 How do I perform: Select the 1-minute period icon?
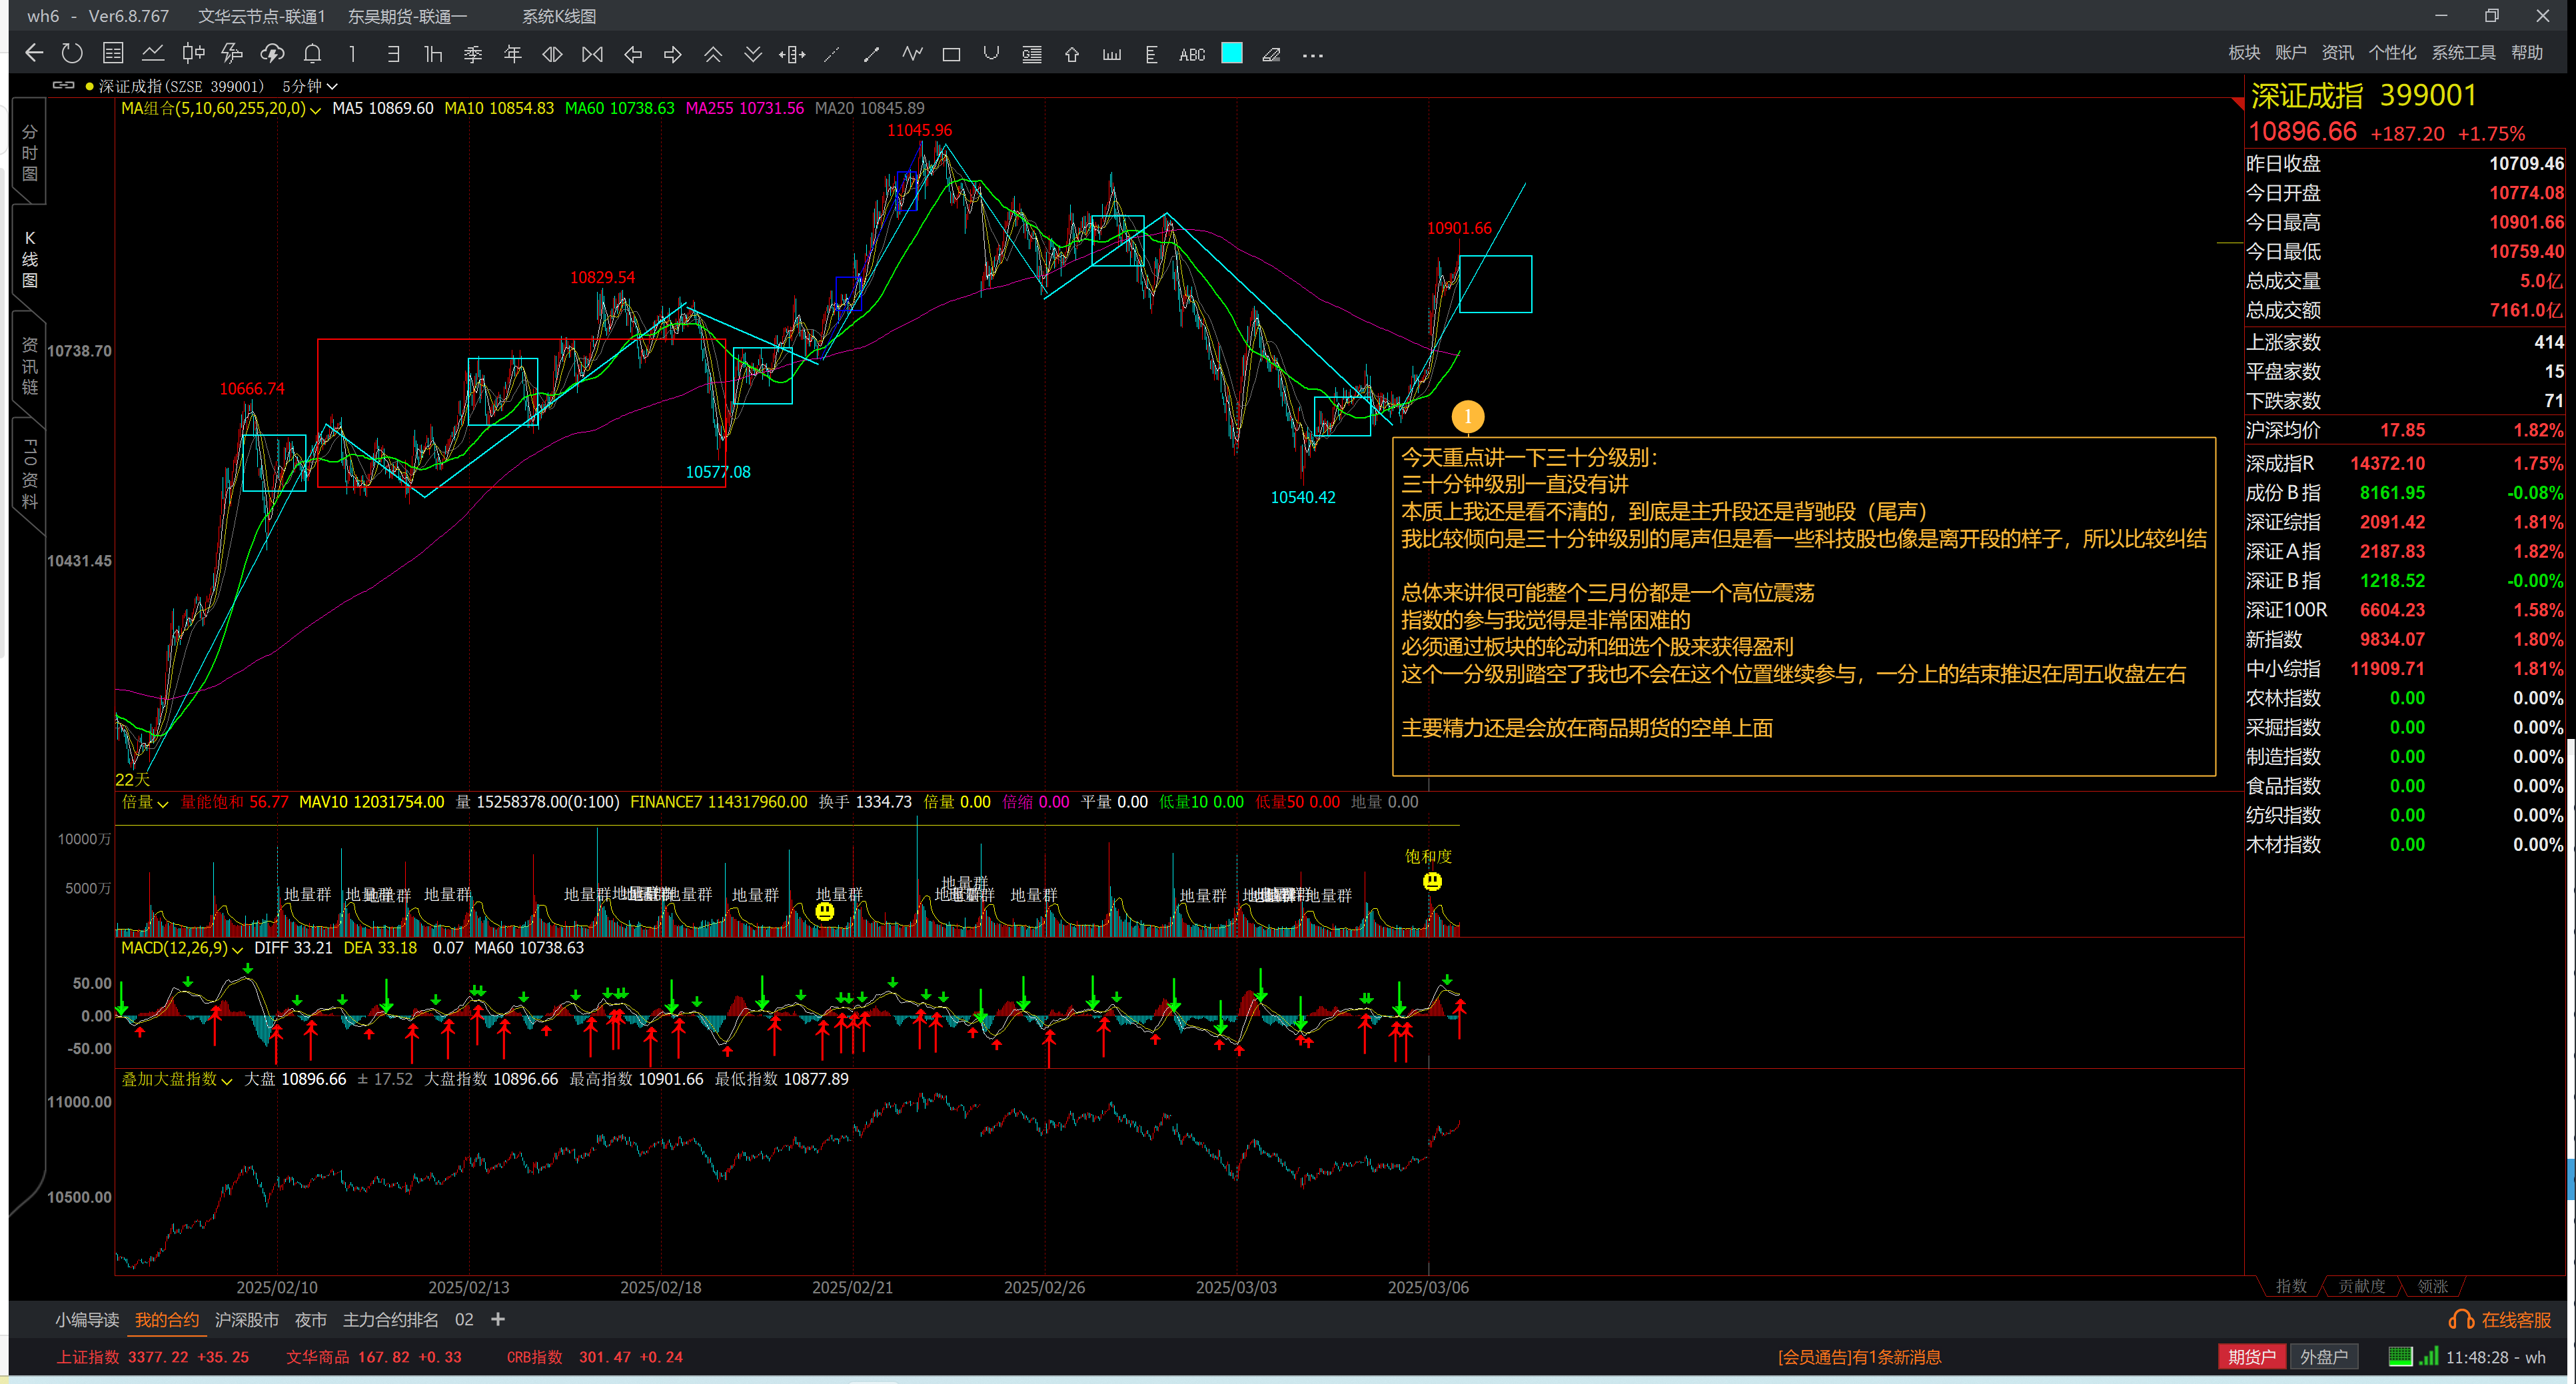(352, 54)
